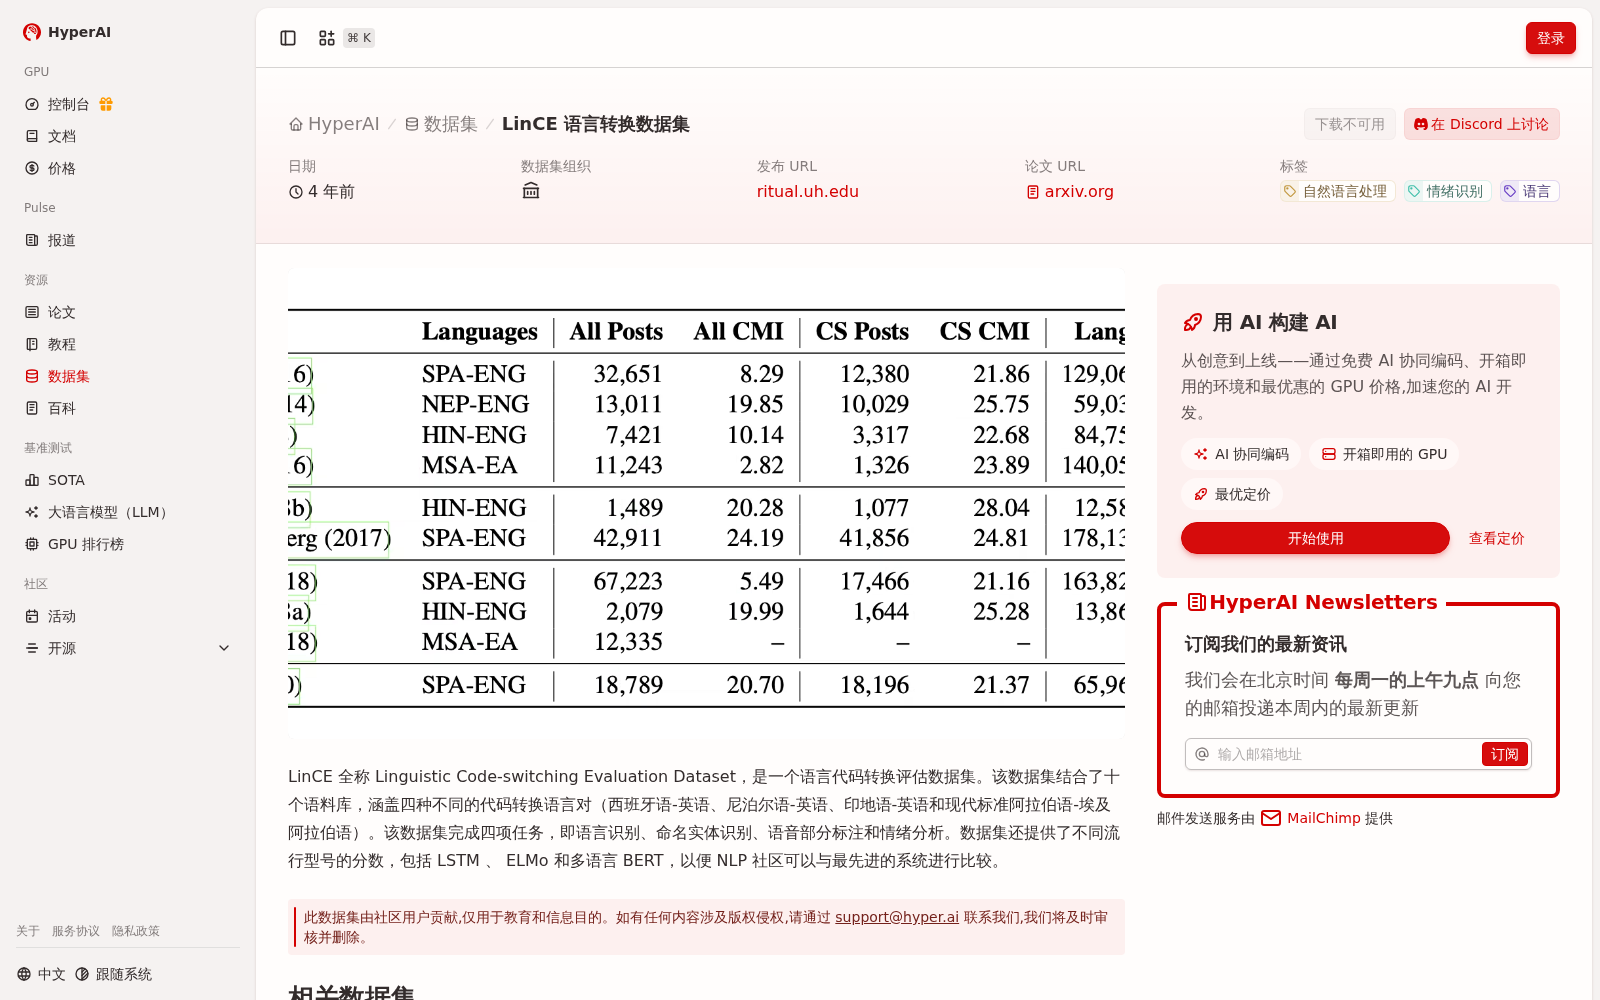This screenshot has width=1600, height=1000.
Task: Go to 数据集 breadcrumb
Action: click(x=441, y=124)
